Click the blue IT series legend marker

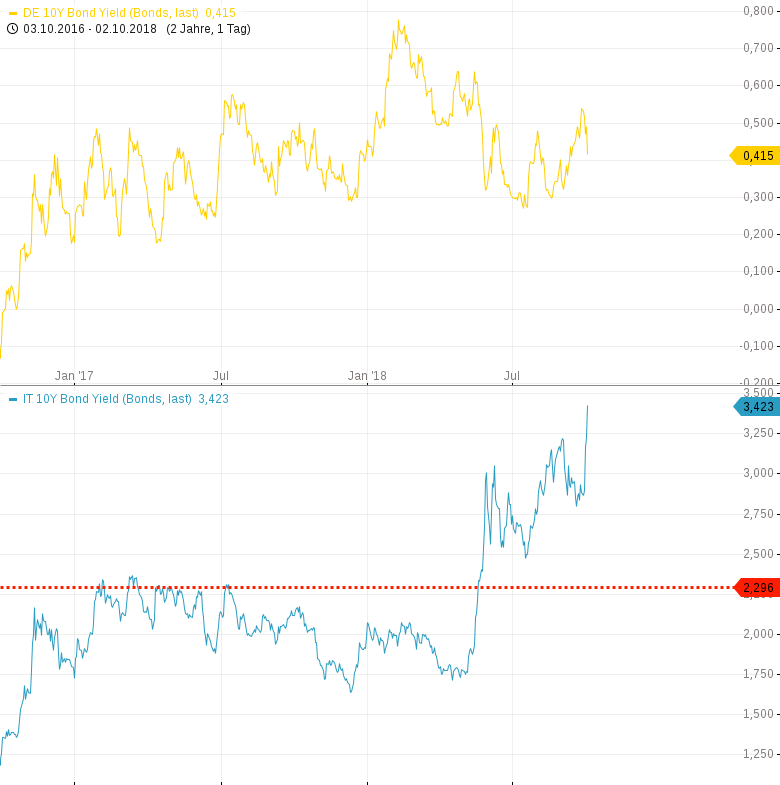(x=13, y=400)
